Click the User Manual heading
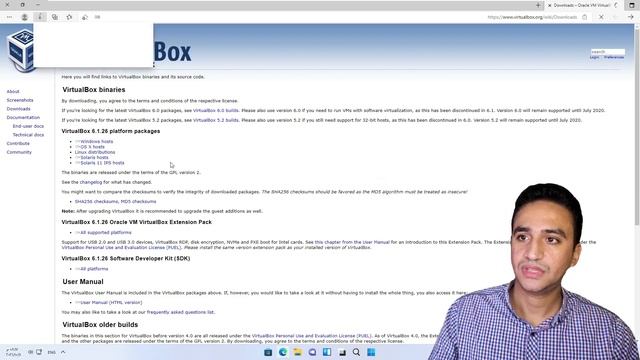 click(x=83, y=282)
